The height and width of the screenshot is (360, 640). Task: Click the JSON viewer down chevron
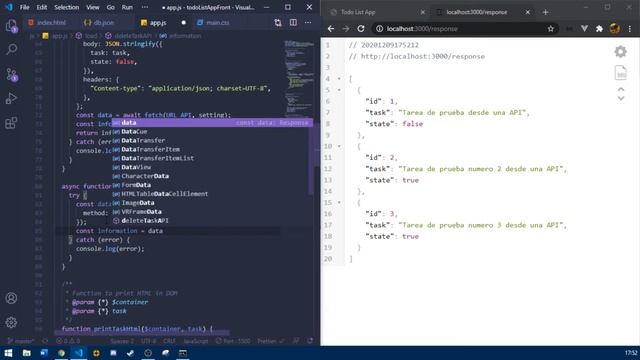pos(621,98)
